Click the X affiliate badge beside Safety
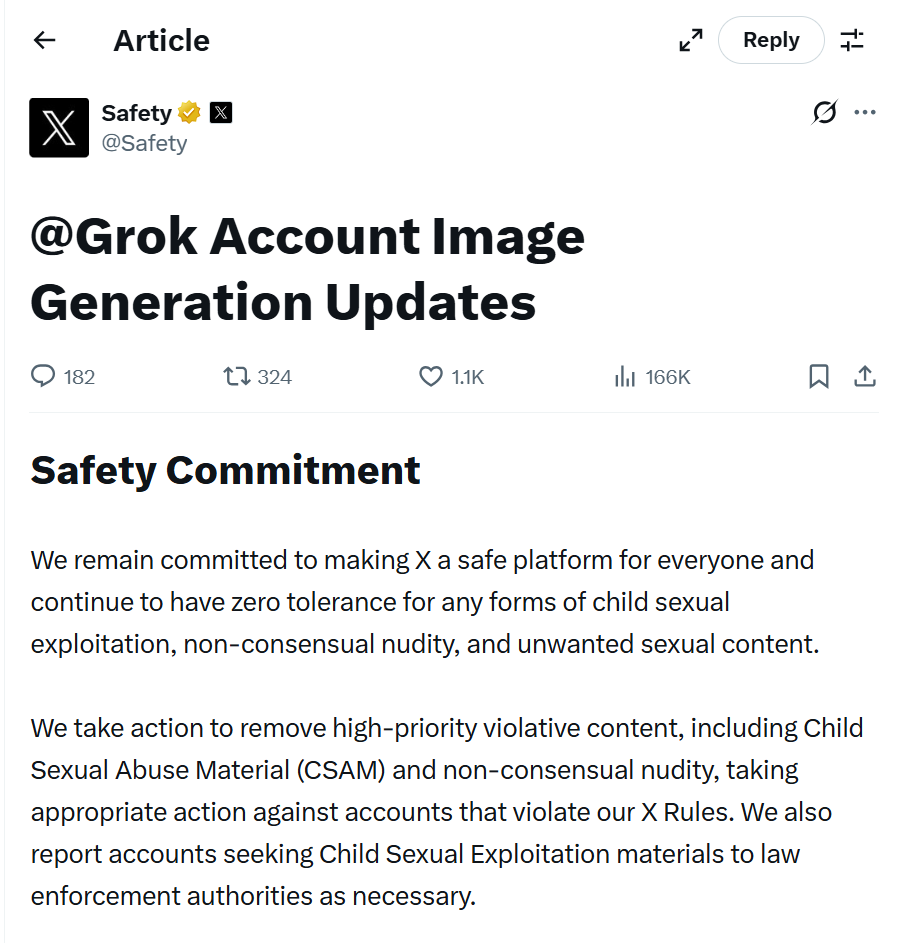901x943 pixels. coord(221,113)
